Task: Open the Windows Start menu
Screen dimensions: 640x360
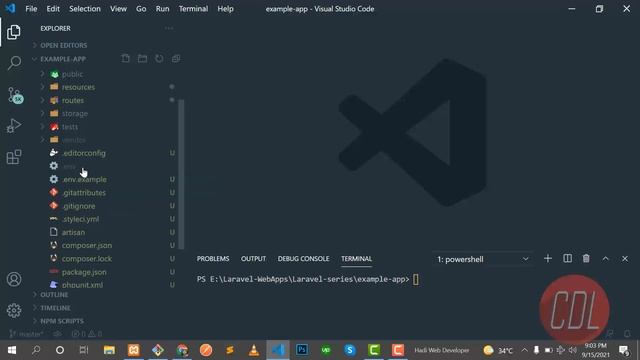Action: point(12,350)
